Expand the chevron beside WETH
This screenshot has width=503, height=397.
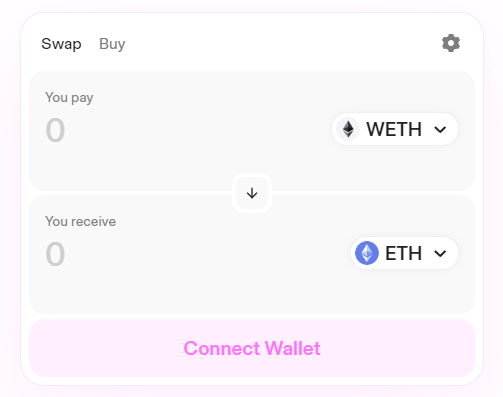[x=440, y=129]
